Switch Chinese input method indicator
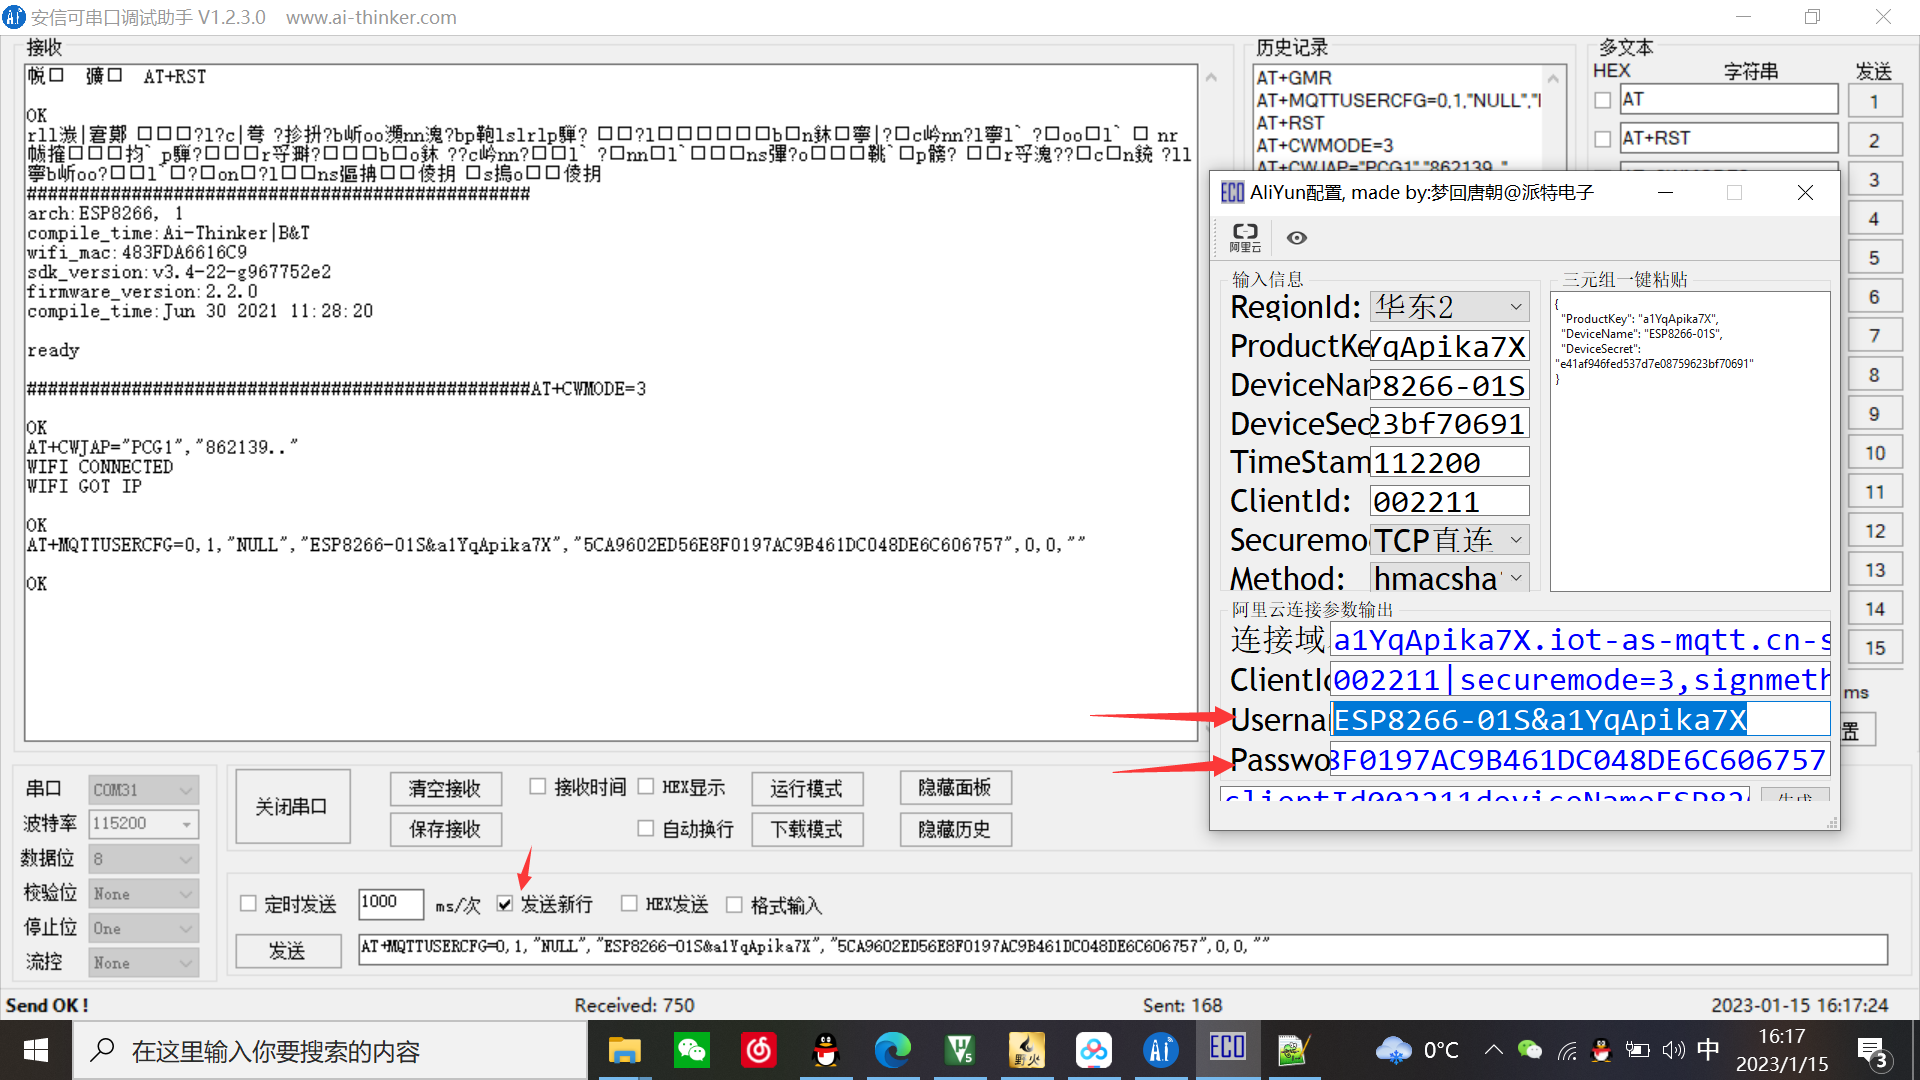The image size is (1920, 1080). (x=1708, y=1050)
